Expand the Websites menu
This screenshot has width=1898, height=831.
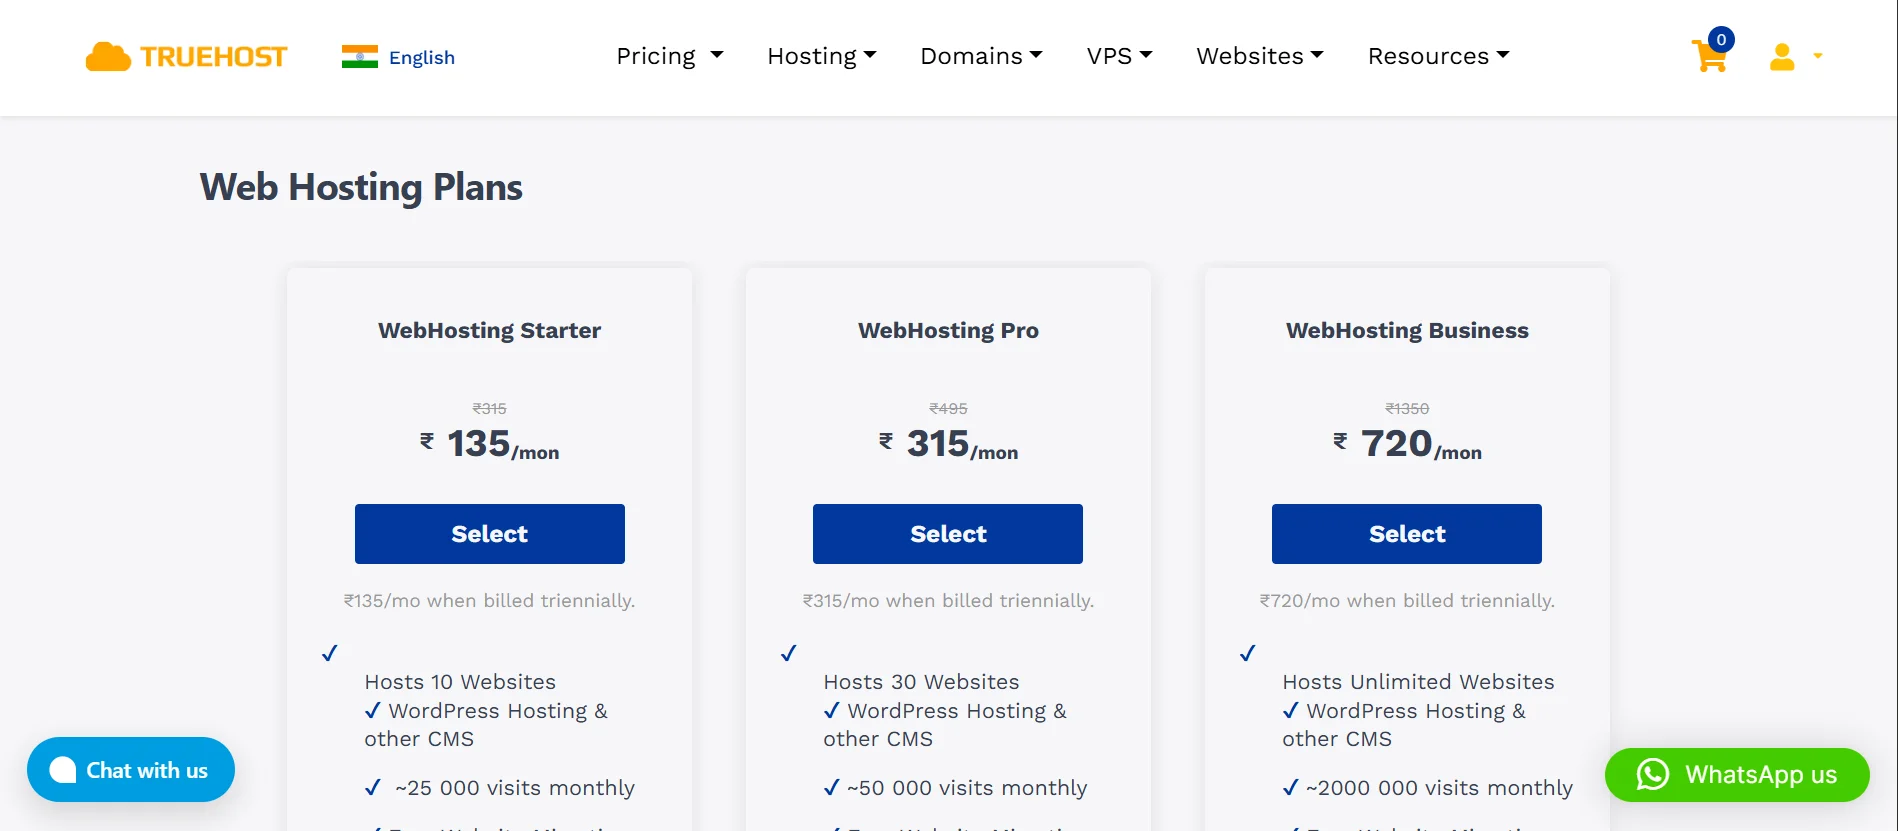(x=1260, y=56)
